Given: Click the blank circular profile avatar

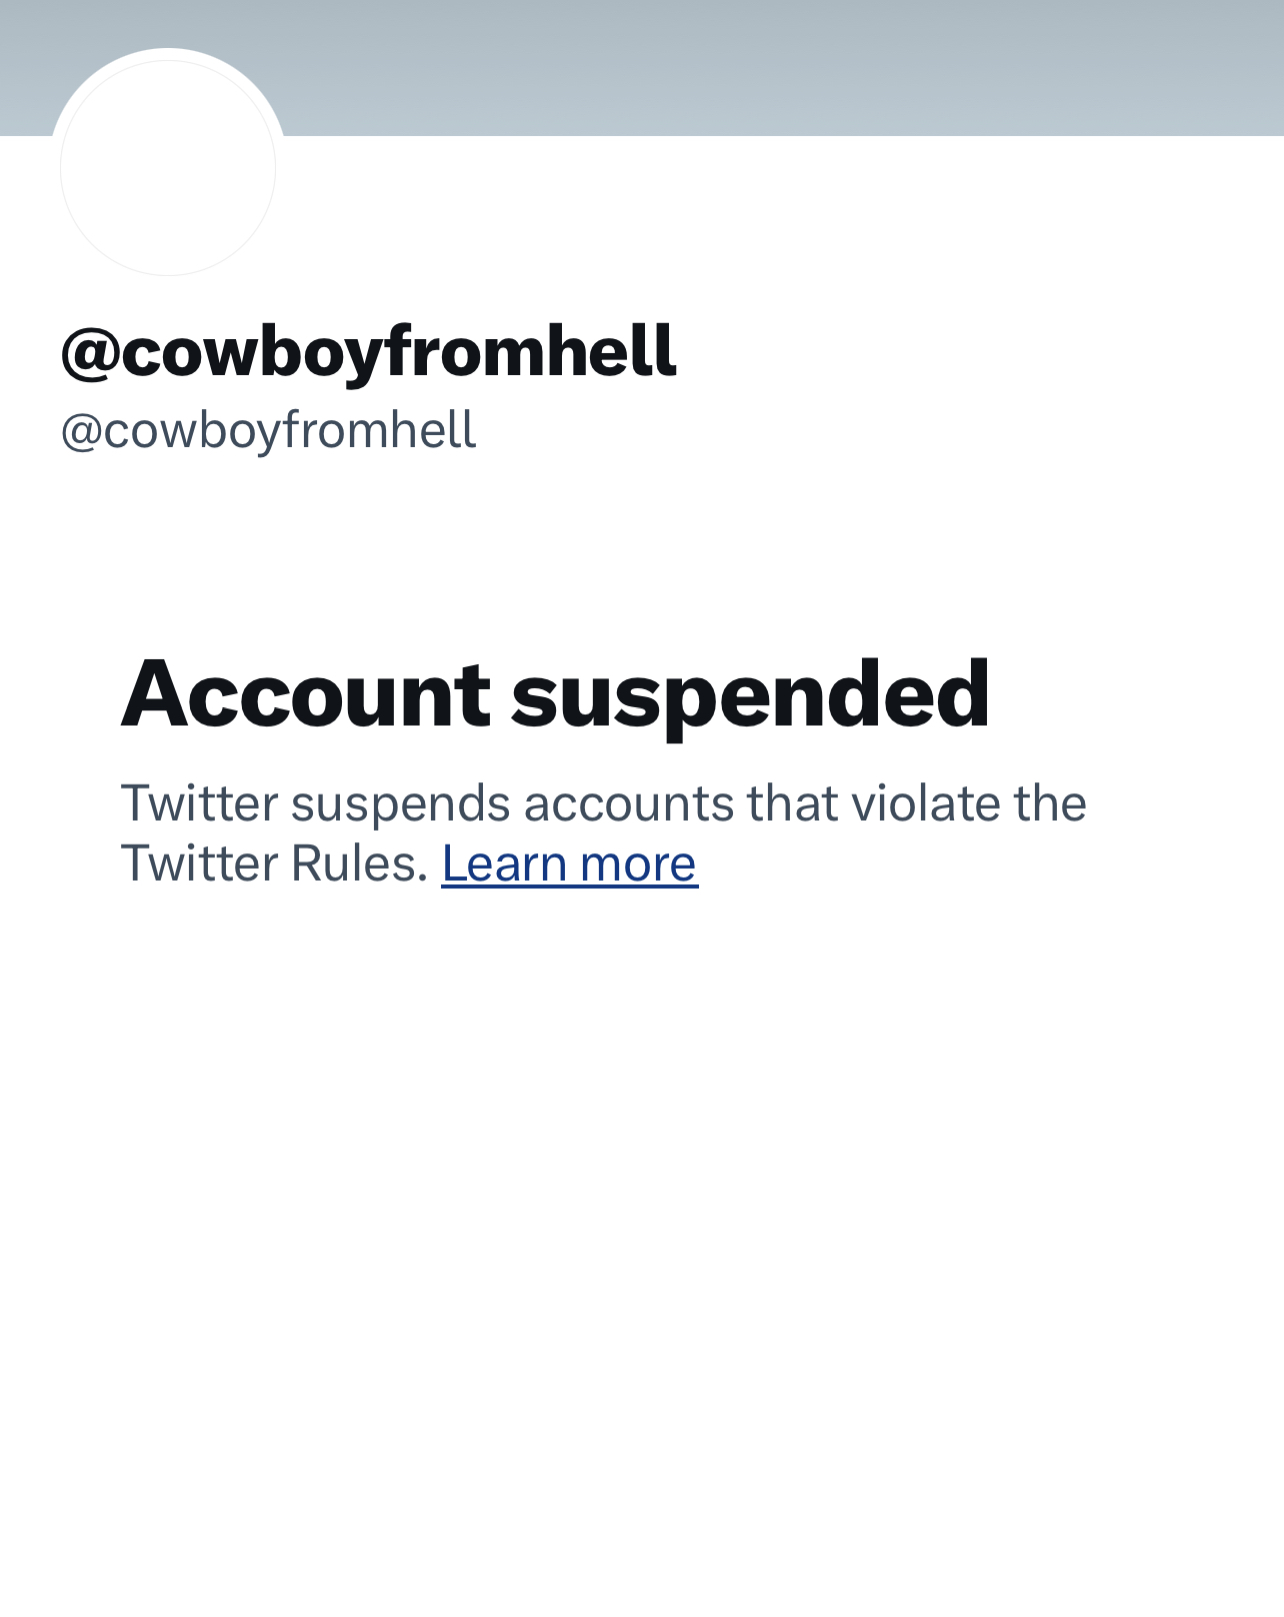Looking at the screenshot, I should click(x=168, y=168).
